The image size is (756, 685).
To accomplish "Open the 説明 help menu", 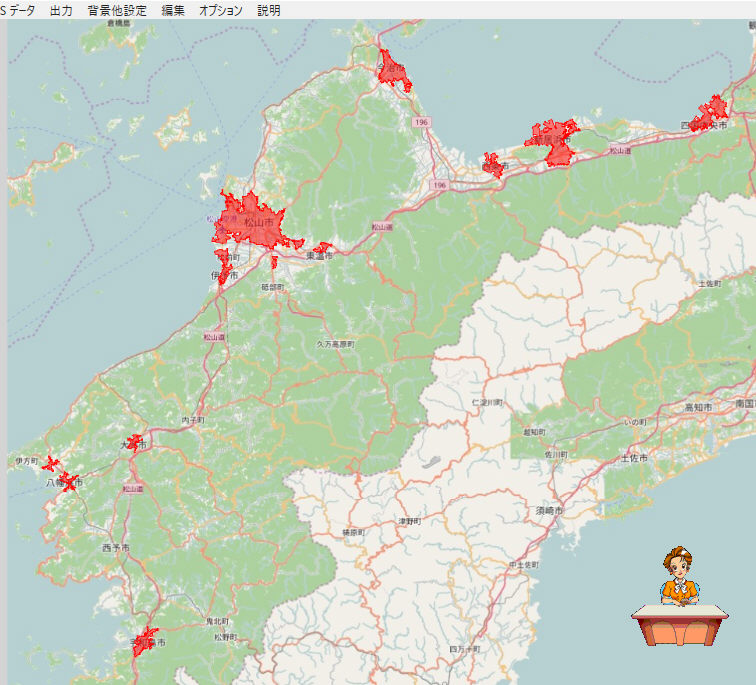I will [268, 10].
